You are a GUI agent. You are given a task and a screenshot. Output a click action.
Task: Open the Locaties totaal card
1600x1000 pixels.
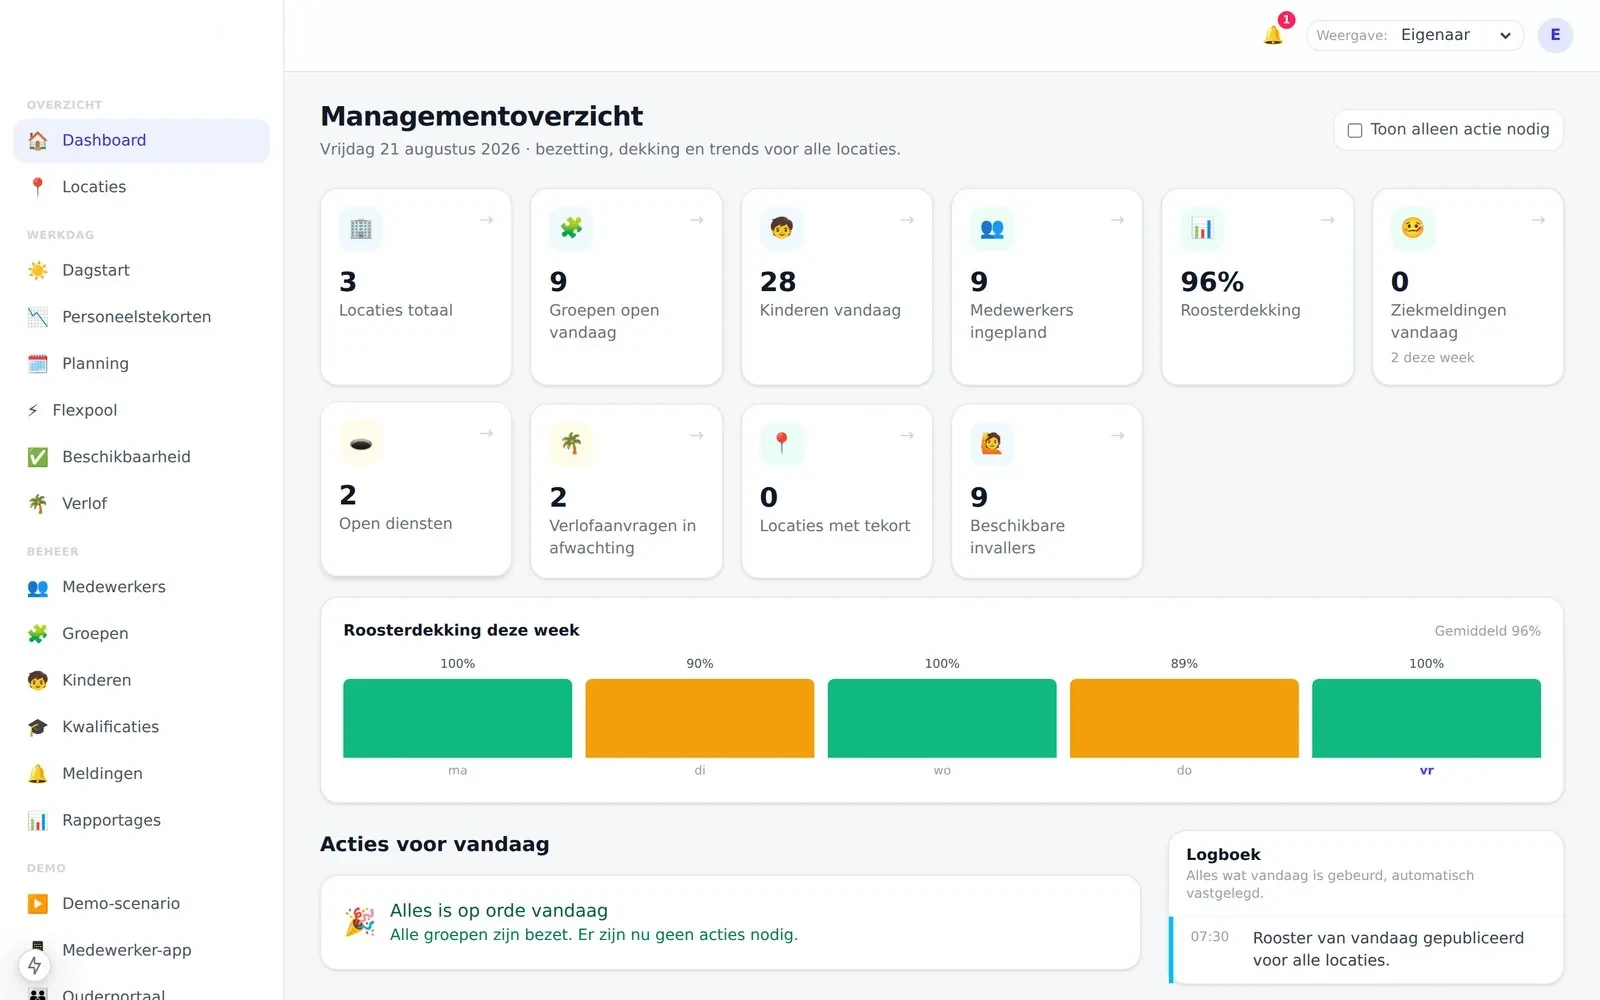click(416, 287)
